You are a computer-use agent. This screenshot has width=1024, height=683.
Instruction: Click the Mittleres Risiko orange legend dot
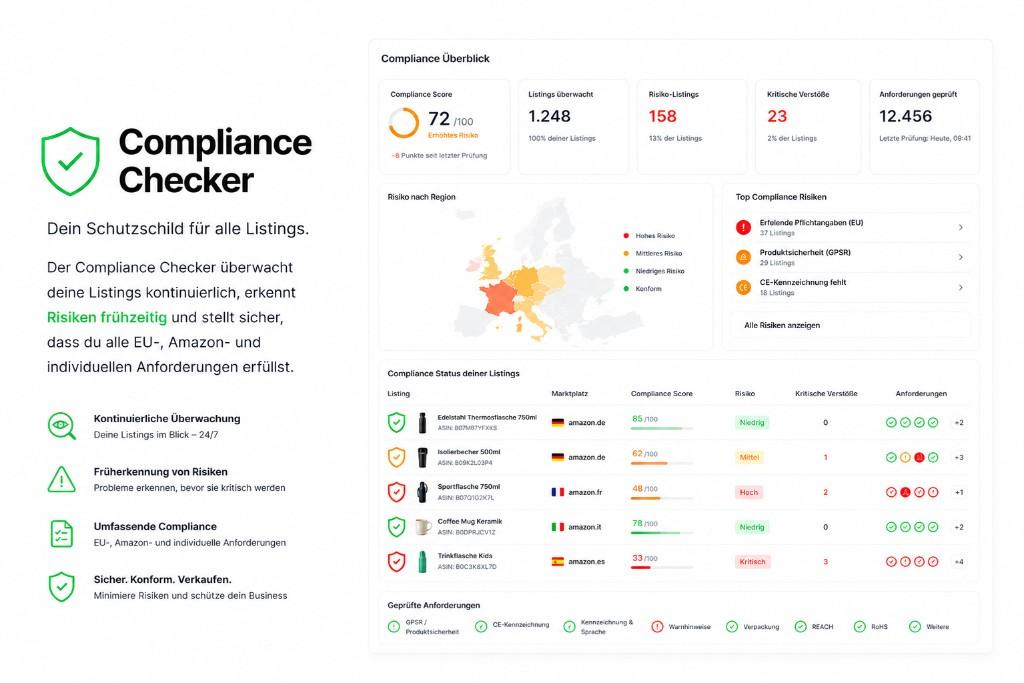[x=626, y=253]
